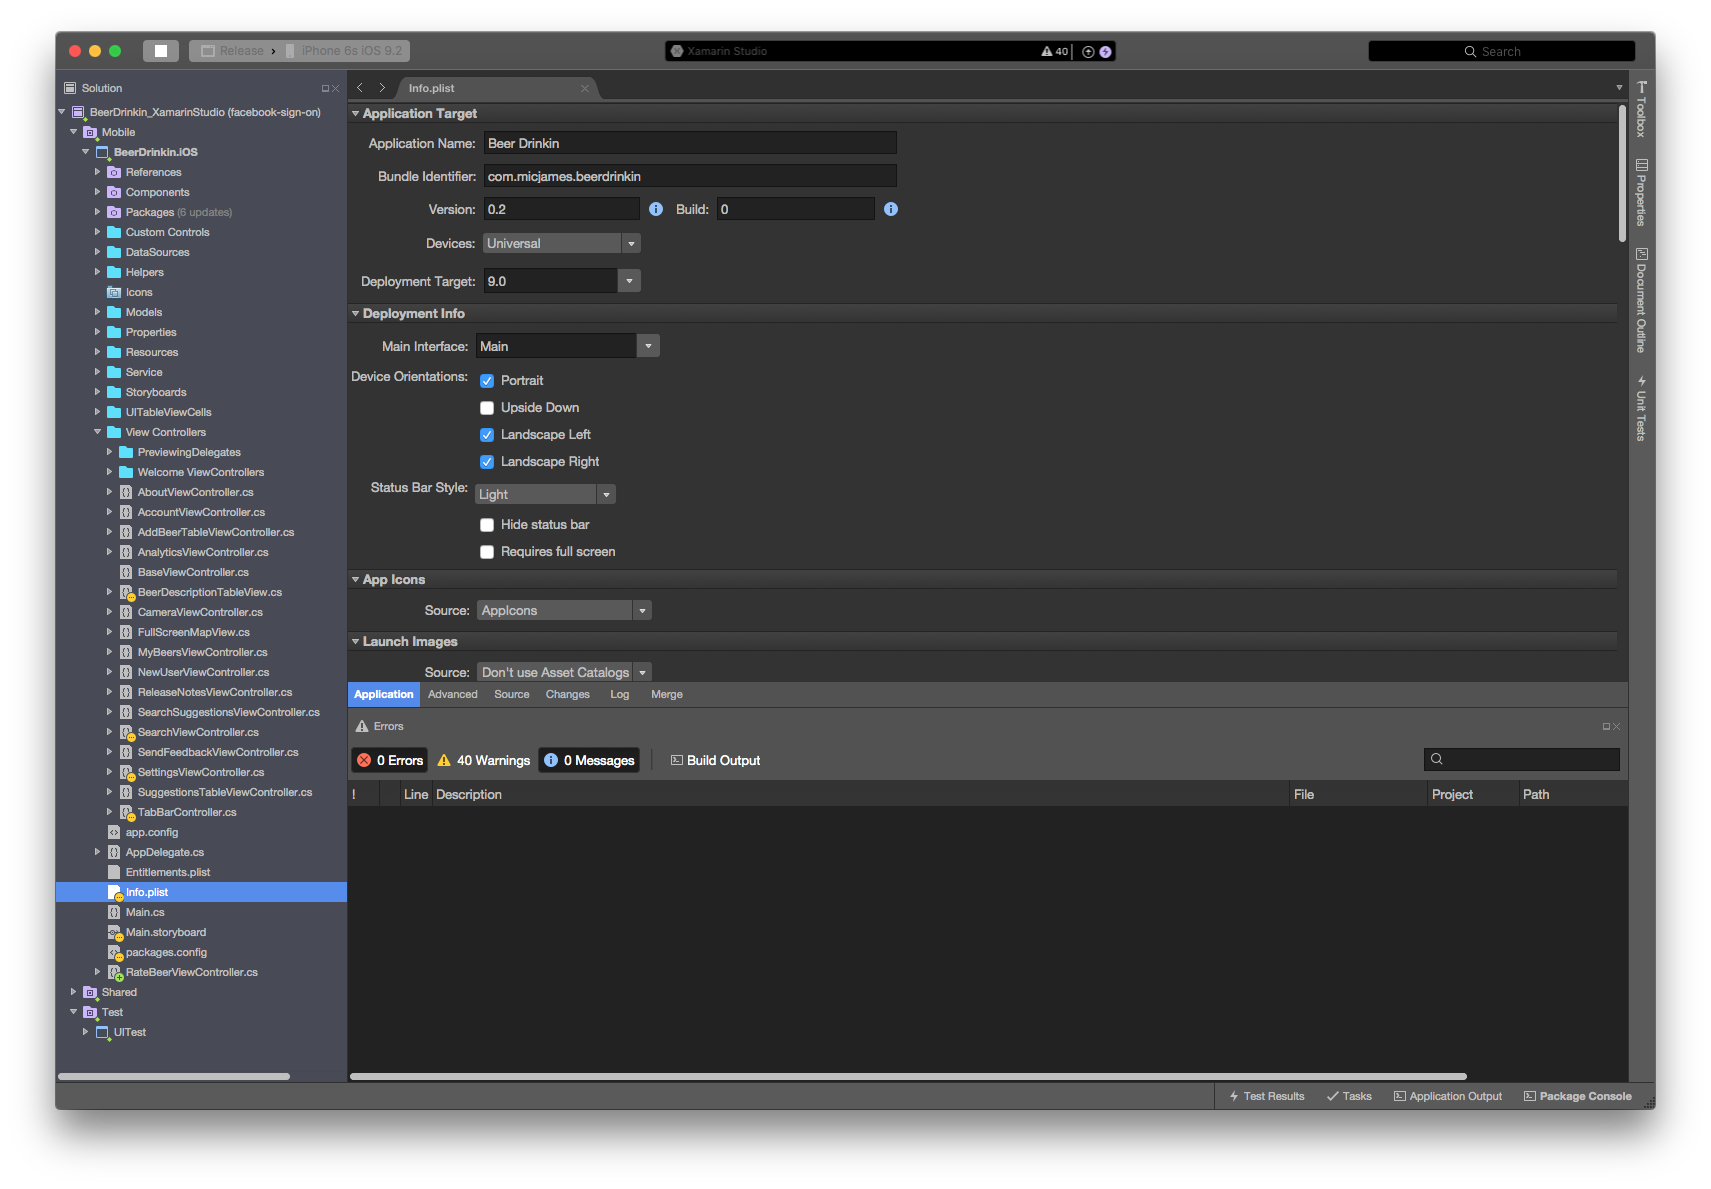Toggle Portrait orientation checkbox
This screenshot has height=1189, width=1711.
(x=487, y=381)
